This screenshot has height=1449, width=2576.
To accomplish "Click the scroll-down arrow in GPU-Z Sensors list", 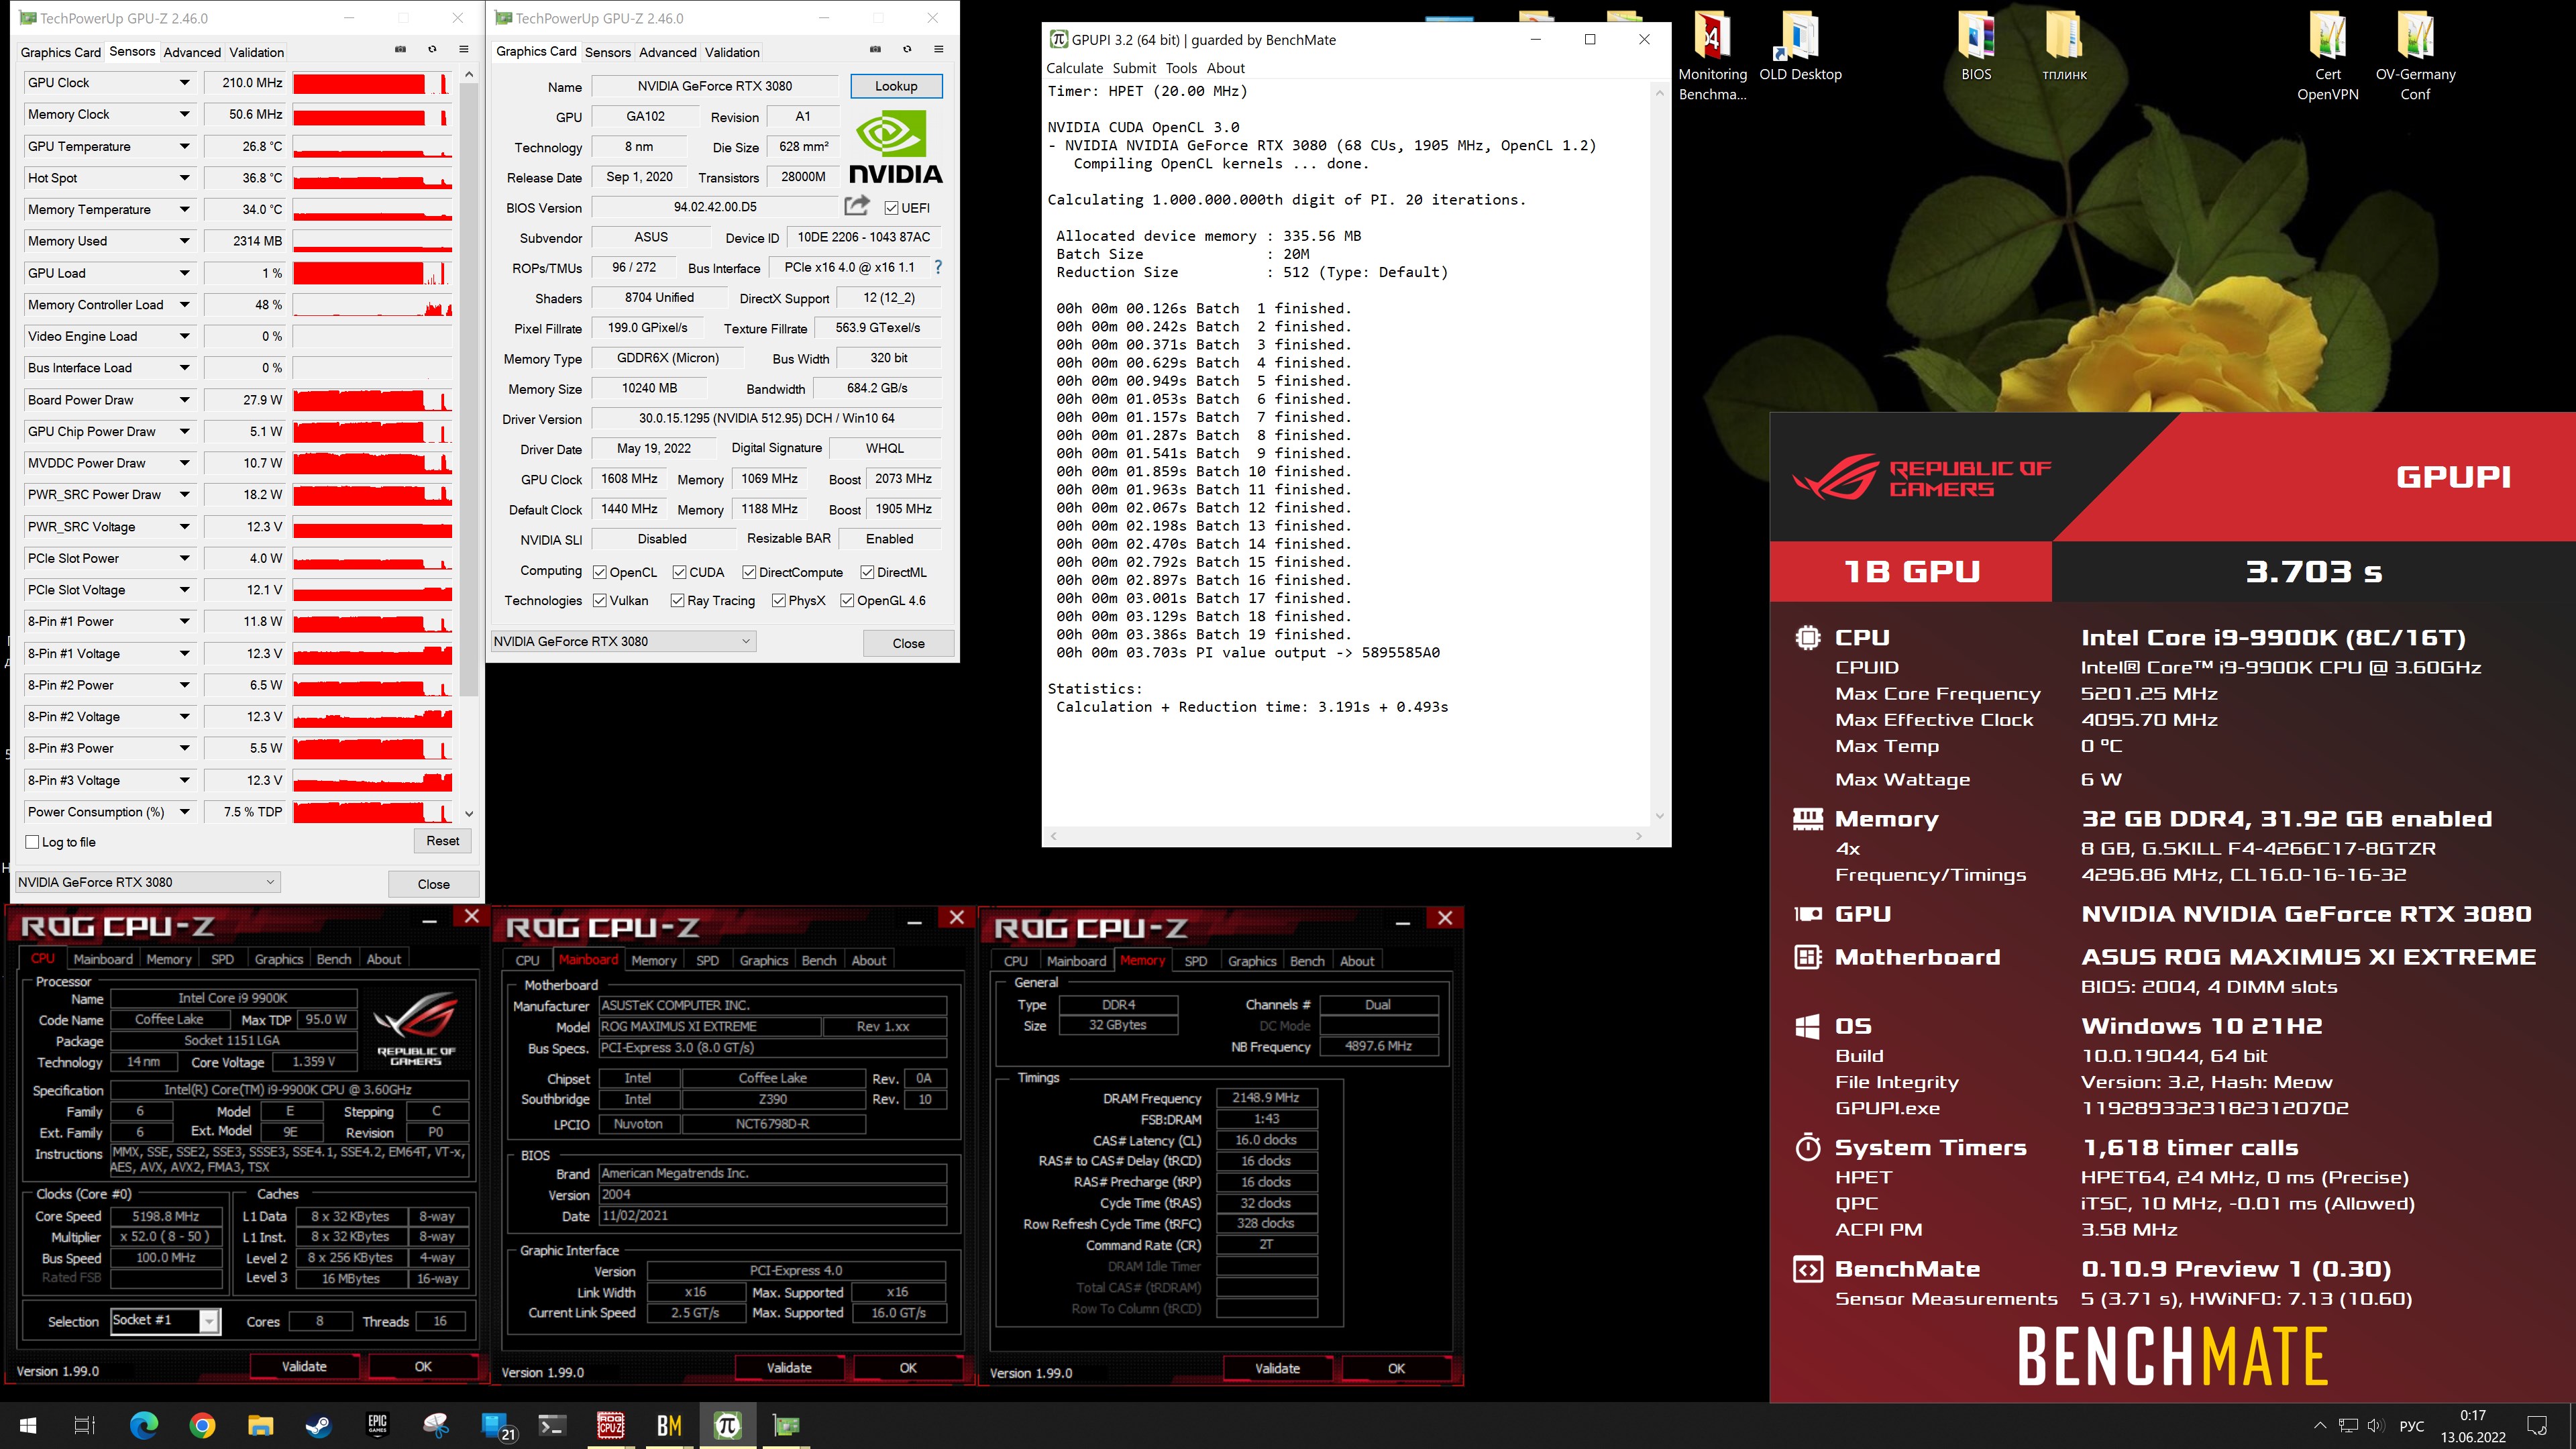I will click(x=469, y=814).
